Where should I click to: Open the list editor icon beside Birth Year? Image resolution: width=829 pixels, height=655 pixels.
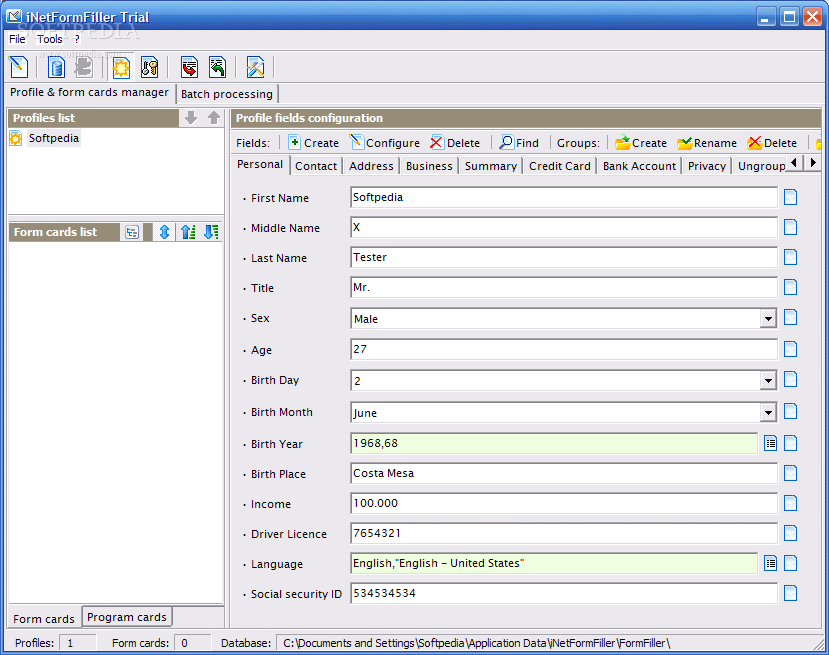point(770,443)
